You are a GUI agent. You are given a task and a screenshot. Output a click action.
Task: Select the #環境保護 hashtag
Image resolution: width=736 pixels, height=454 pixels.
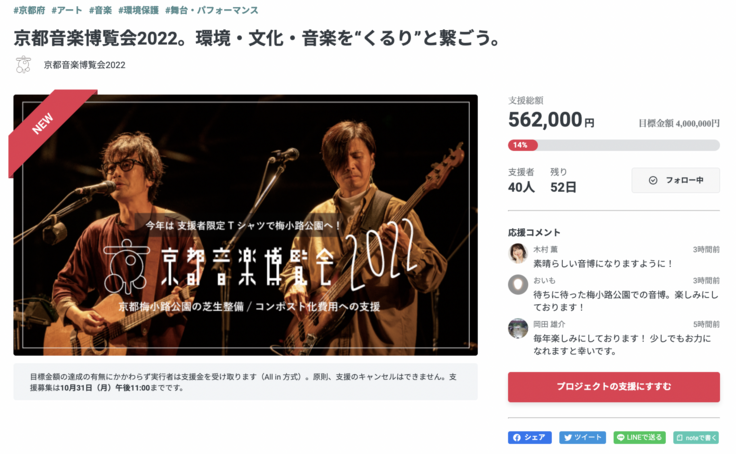(138, 10)
